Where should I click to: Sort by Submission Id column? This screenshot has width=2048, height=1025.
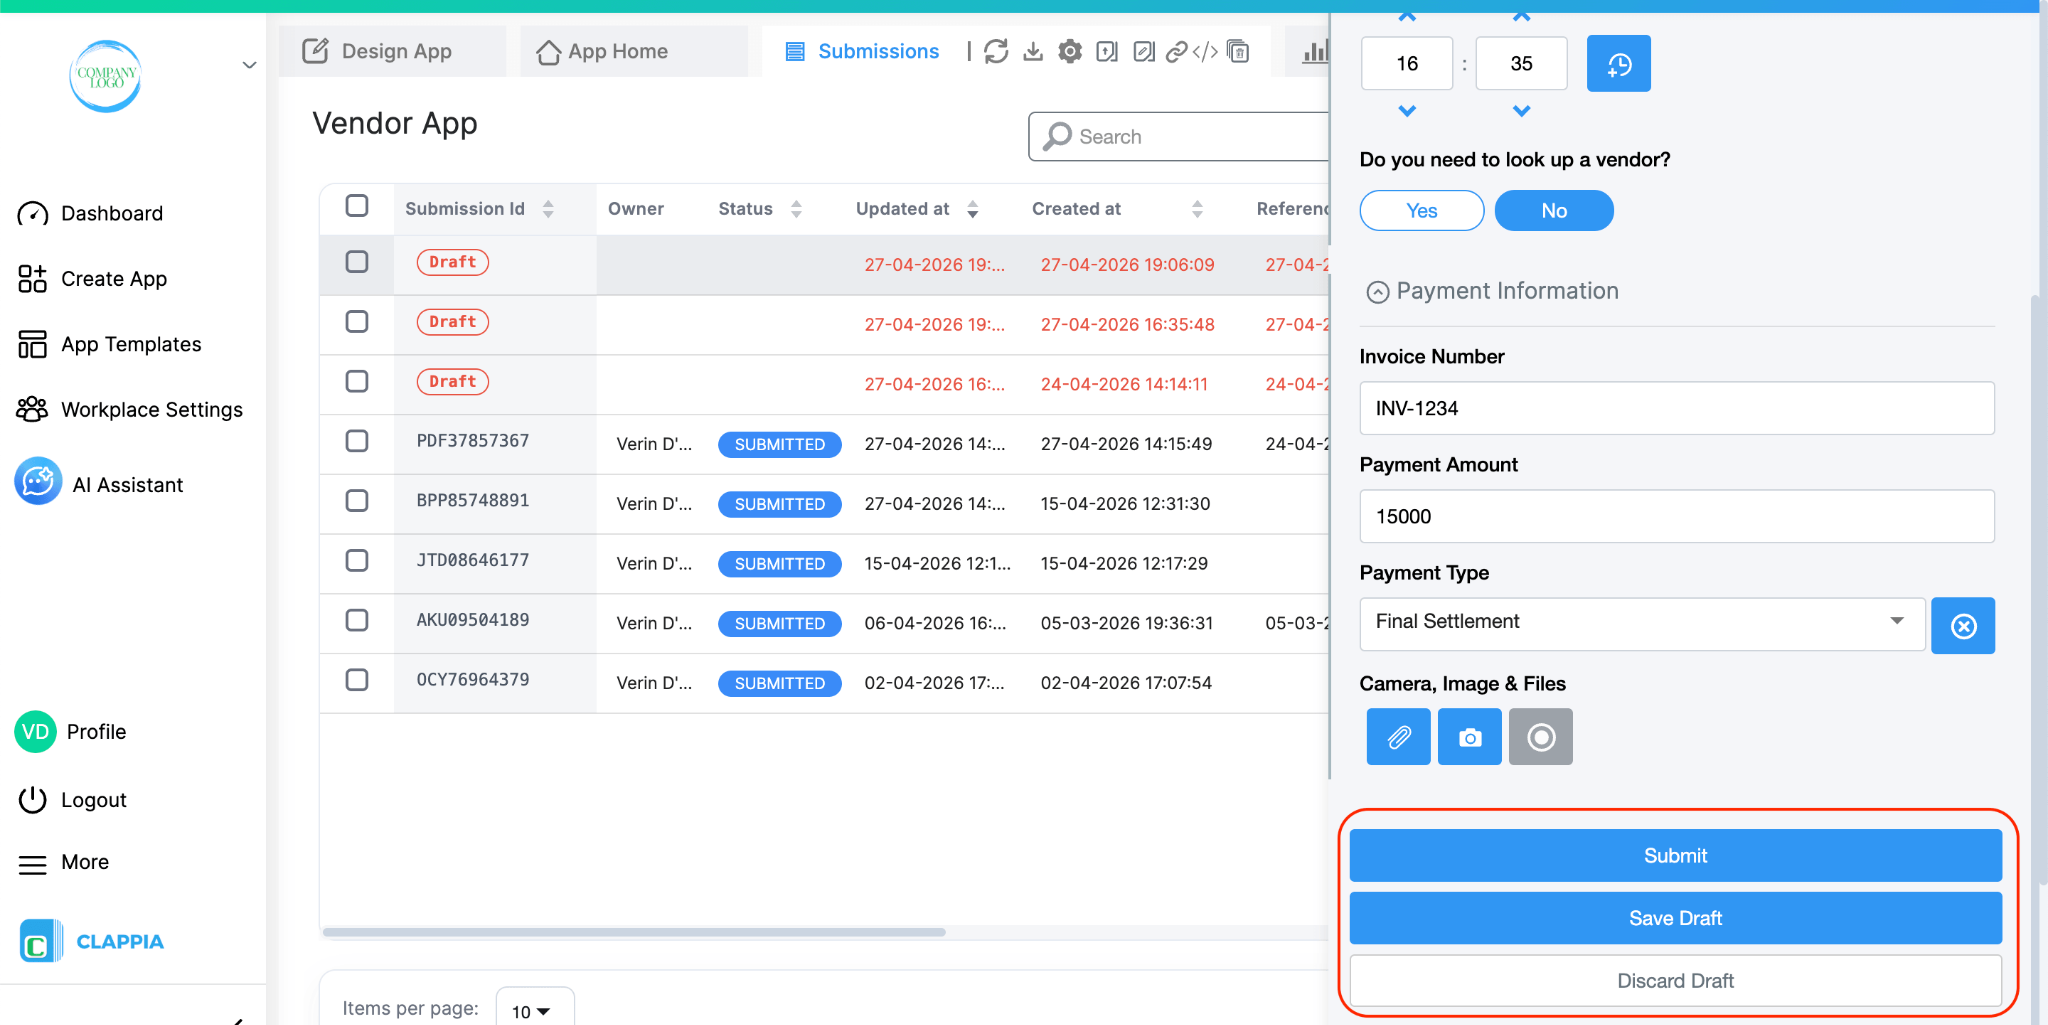coord(548,209)
